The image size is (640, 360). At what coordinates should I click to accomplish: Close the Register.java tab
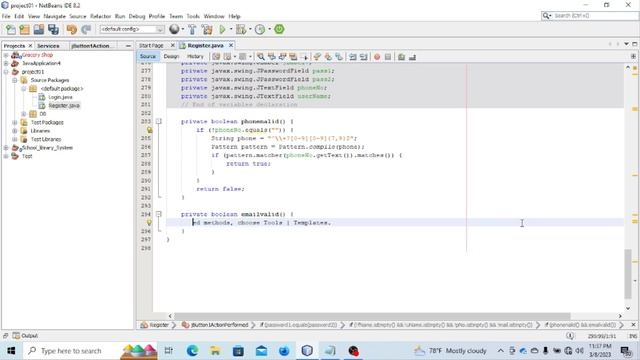231,45
